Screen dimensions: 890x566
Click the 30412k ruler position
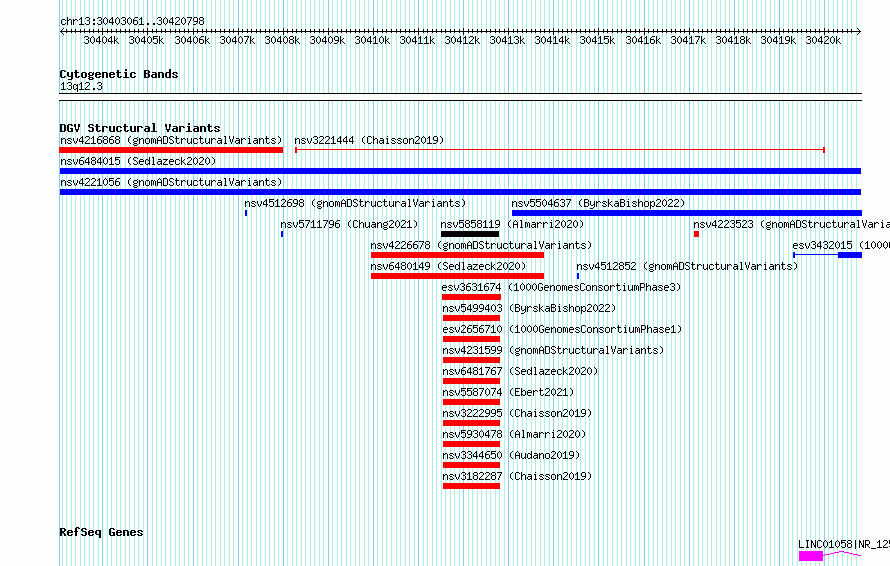tap(462, 40)
